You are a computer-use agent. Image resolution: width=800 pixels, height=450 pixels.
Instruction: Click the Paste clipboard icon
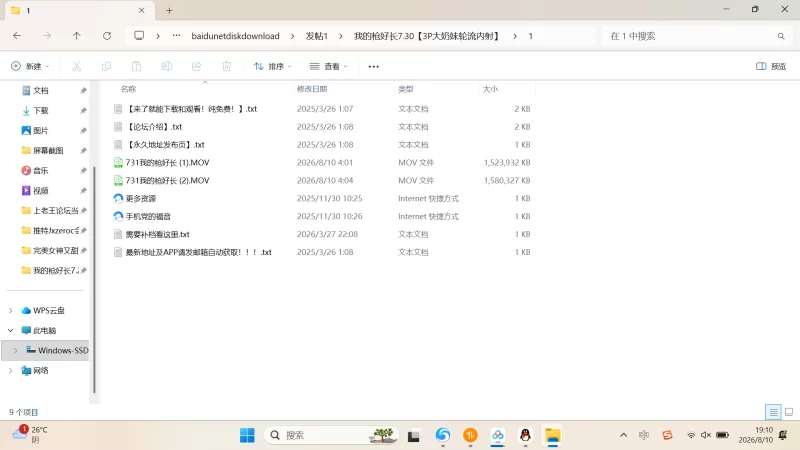tap(136, 66)
